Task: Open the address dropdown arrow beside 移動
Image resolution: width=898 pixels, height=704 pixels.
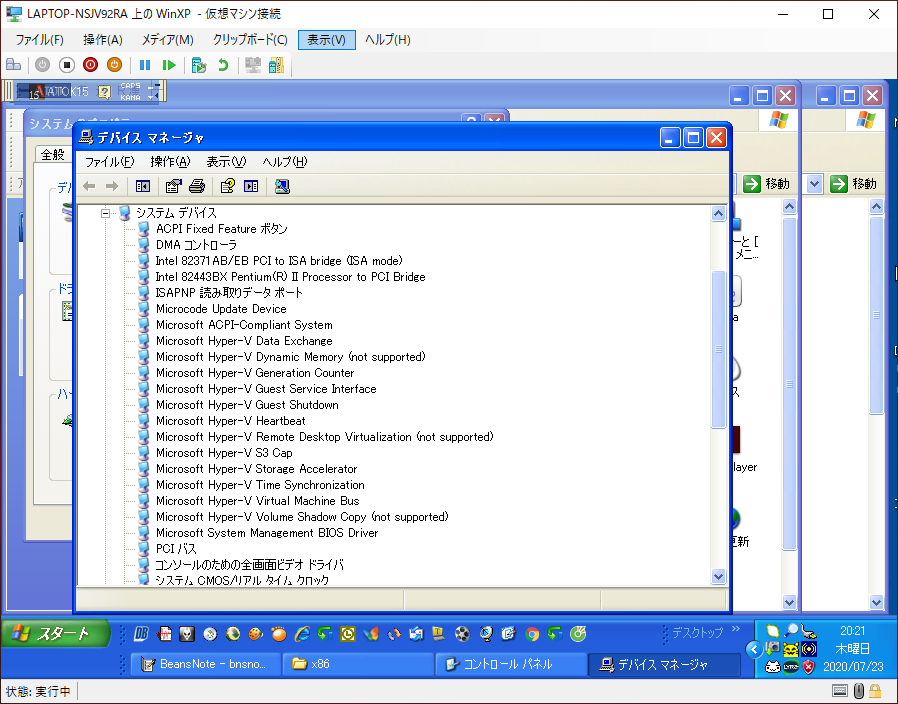Action: (x=814, y=184)
